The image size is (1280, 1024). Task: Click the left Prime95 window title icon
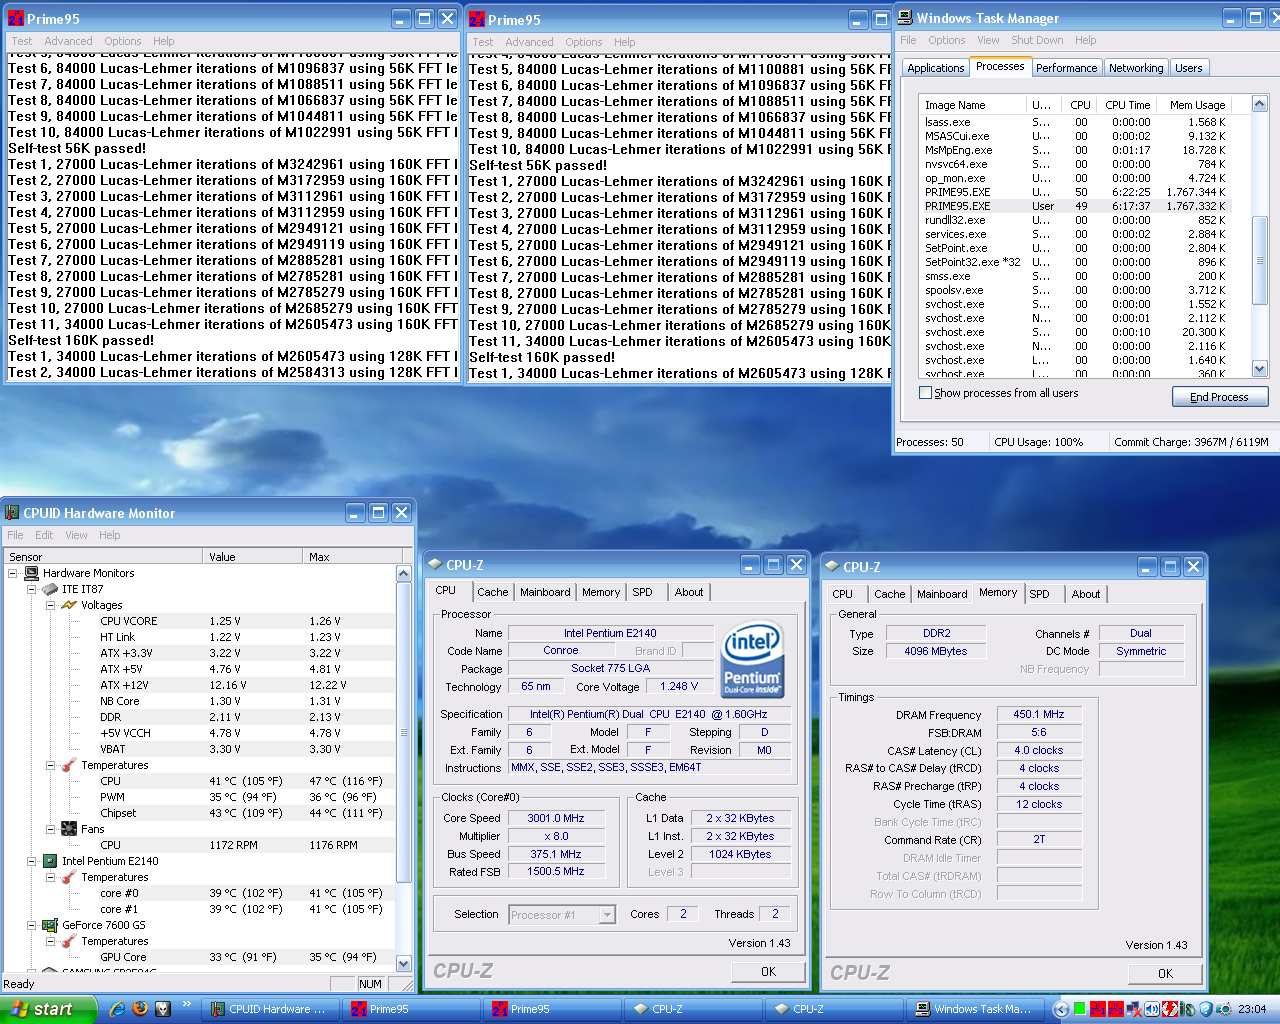click(x=16, y=18)
